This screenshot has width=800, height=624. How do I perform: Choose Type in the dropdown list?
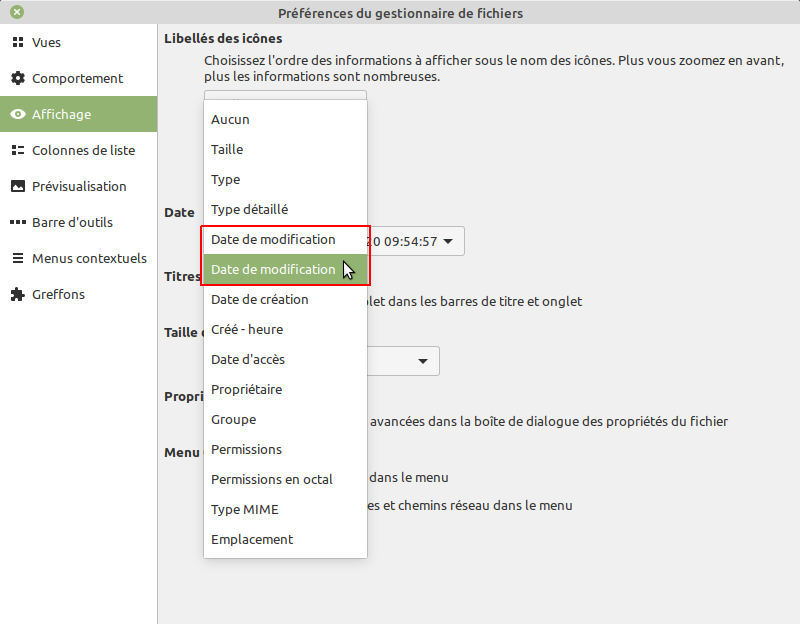[x=285, y=180]
